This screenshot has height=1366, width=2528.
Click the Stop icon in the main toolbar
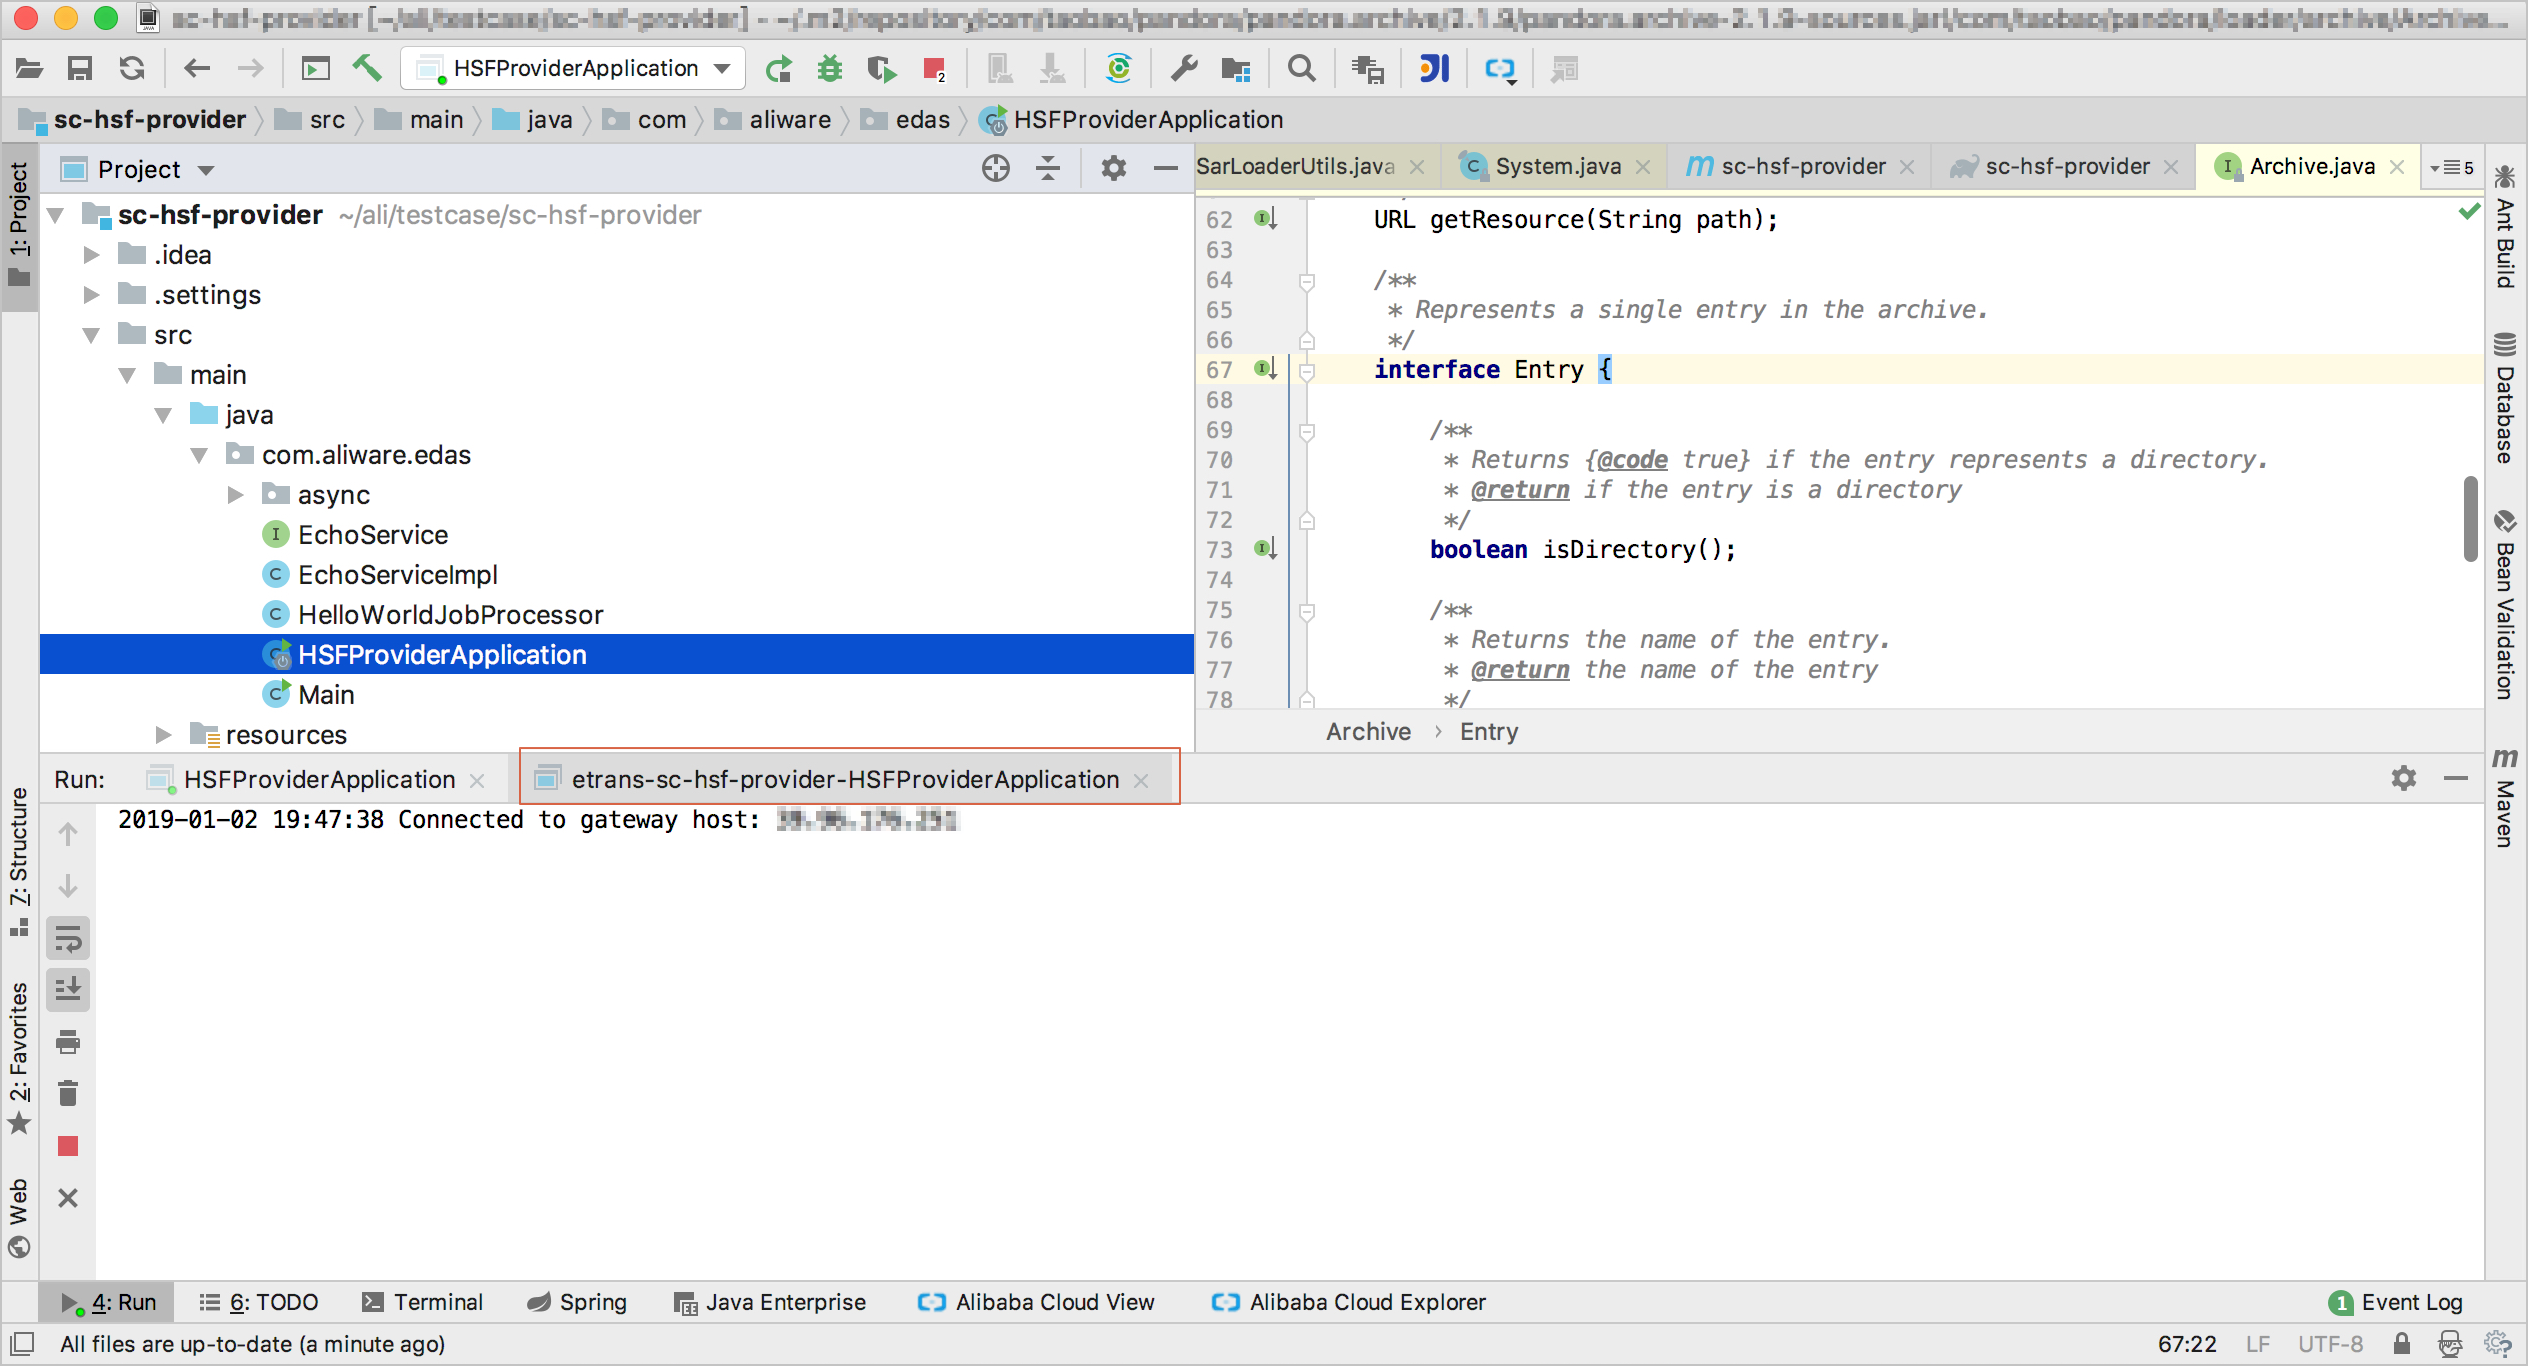934,69
